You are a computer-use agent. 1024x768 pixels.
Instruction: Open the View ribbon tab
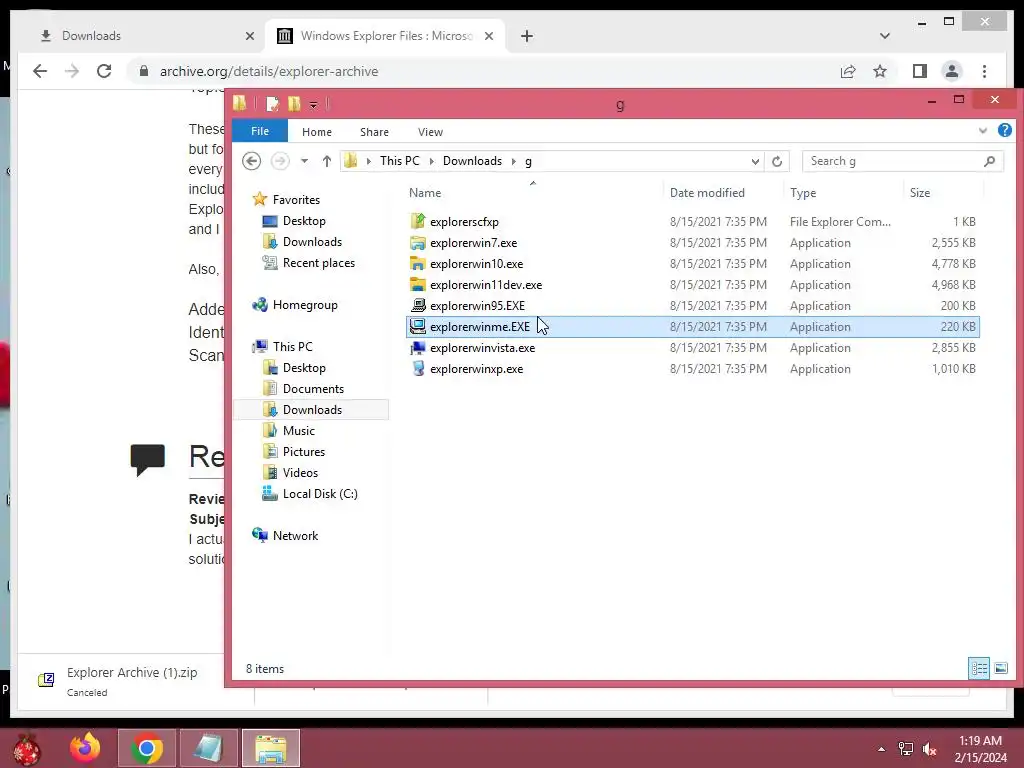430,132
